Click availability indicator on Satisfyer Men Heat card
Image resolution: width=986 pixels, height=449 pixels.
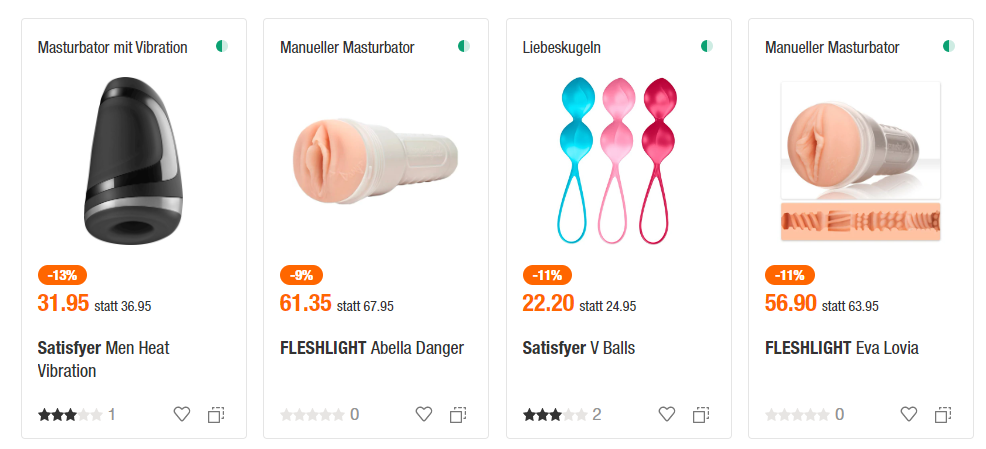[x=221, y=47]
